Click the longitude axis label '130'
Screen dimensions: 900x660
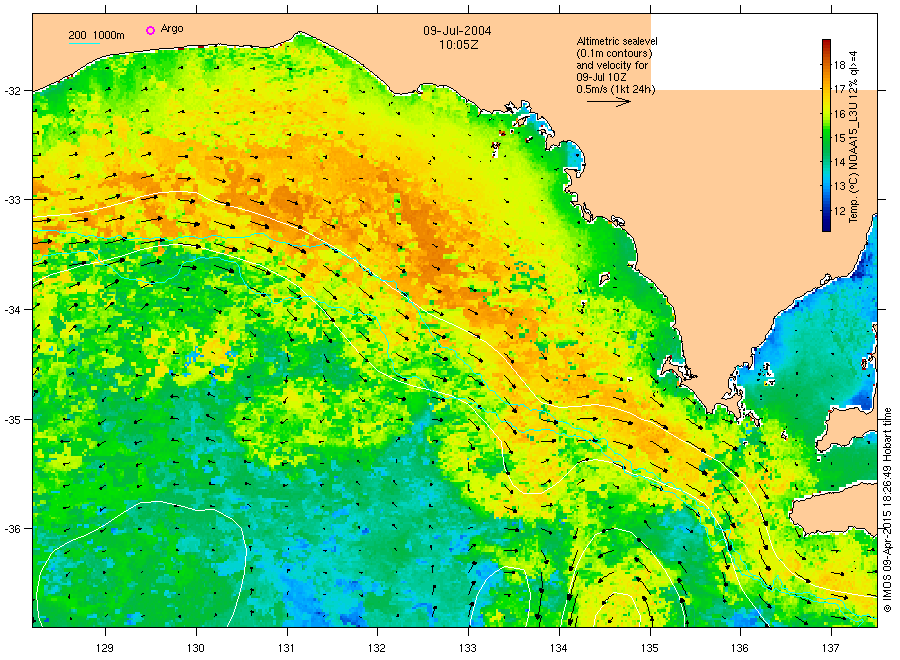(196, 649)
